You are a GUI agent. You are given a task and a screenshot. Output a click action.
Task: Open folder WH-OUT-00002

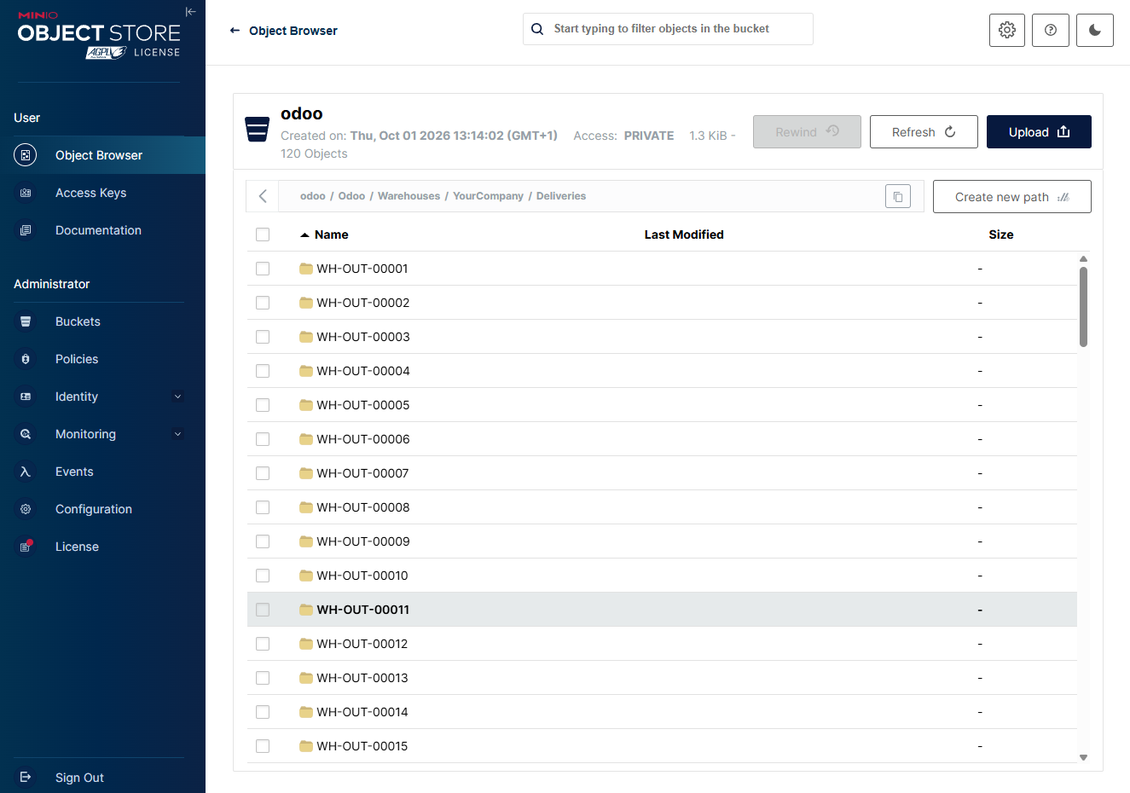(x=362, y=303)
